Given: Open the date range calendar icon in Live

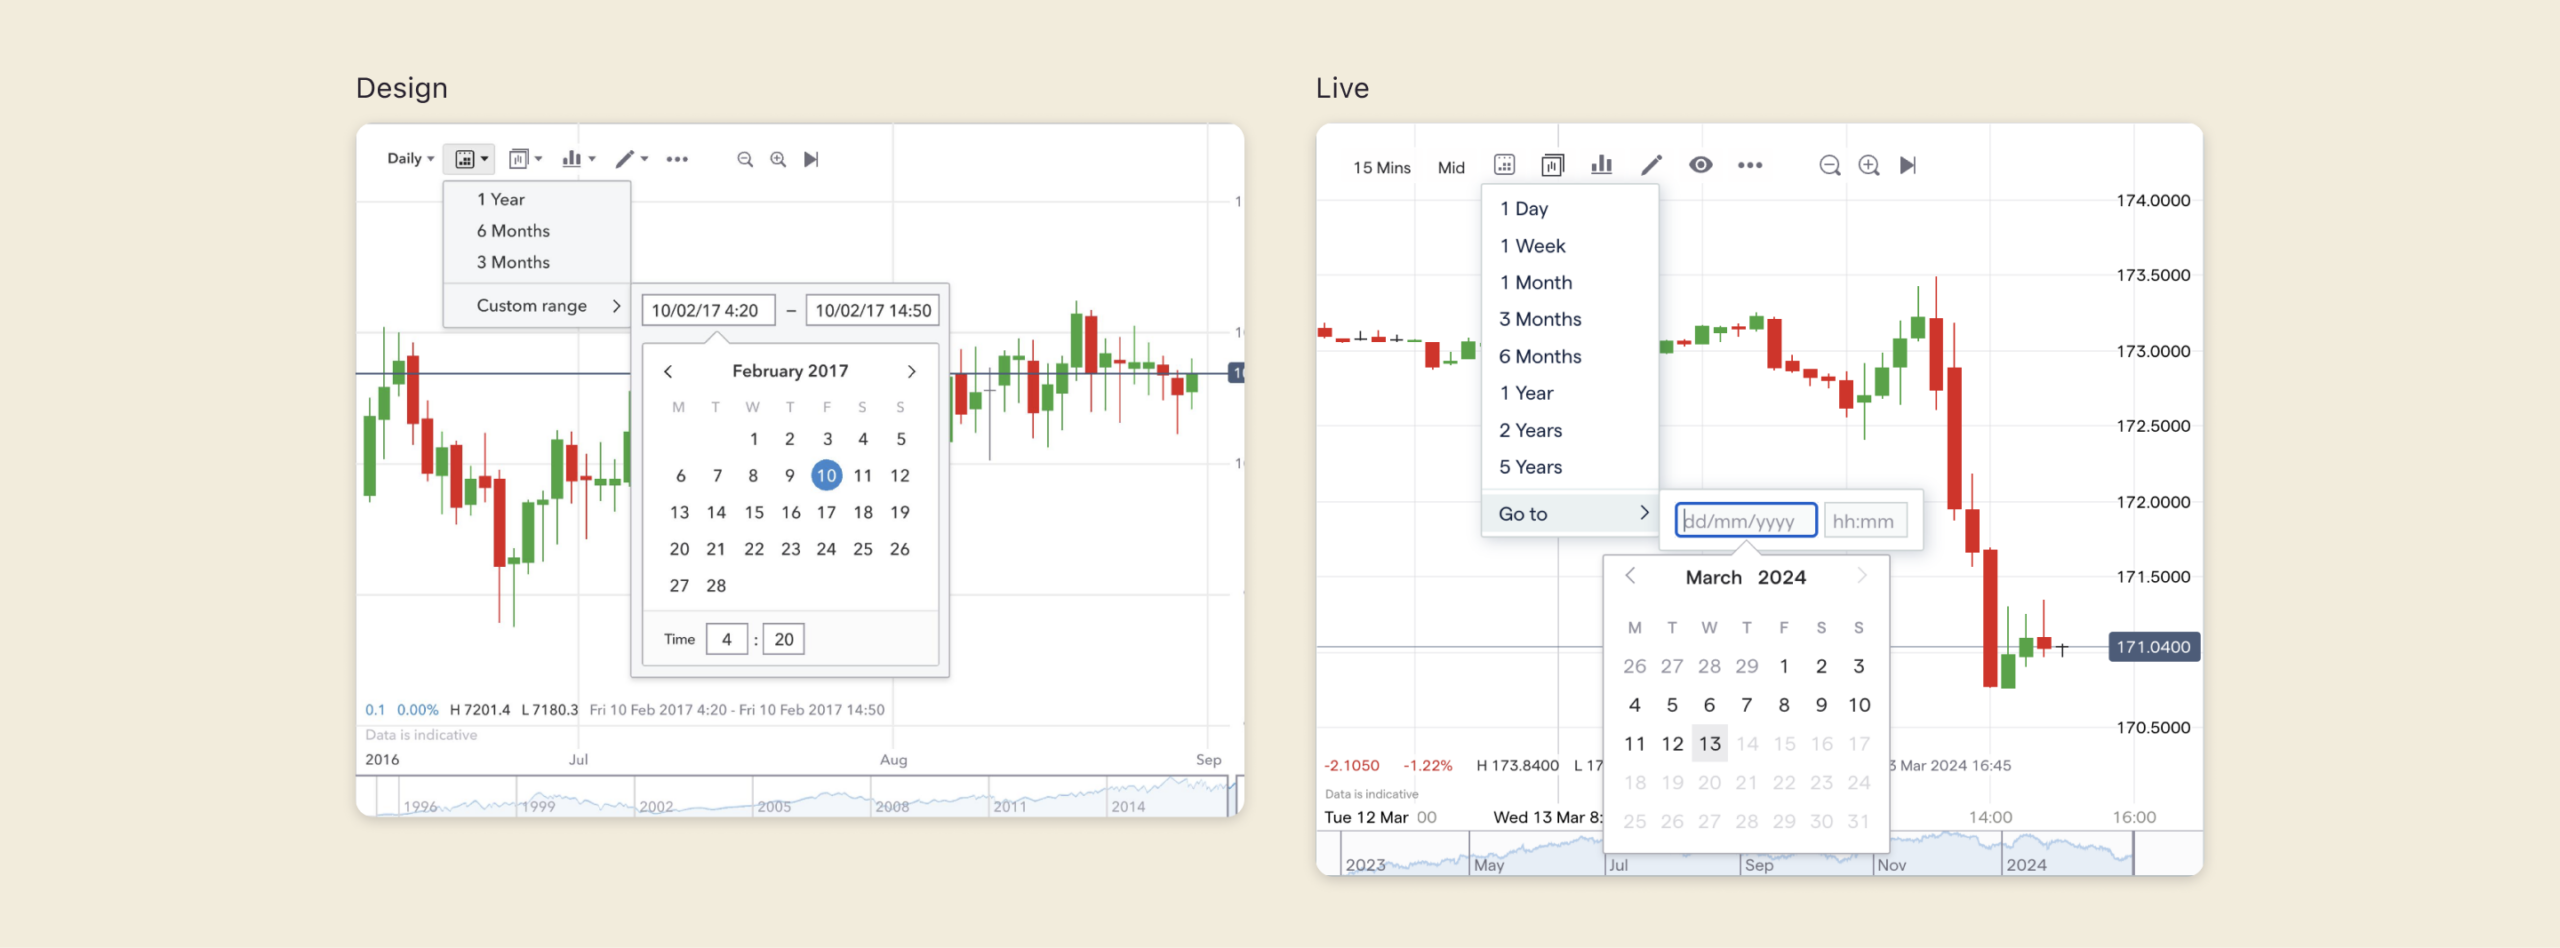Looking at the screenshot, I should (x=1504, y=165).
